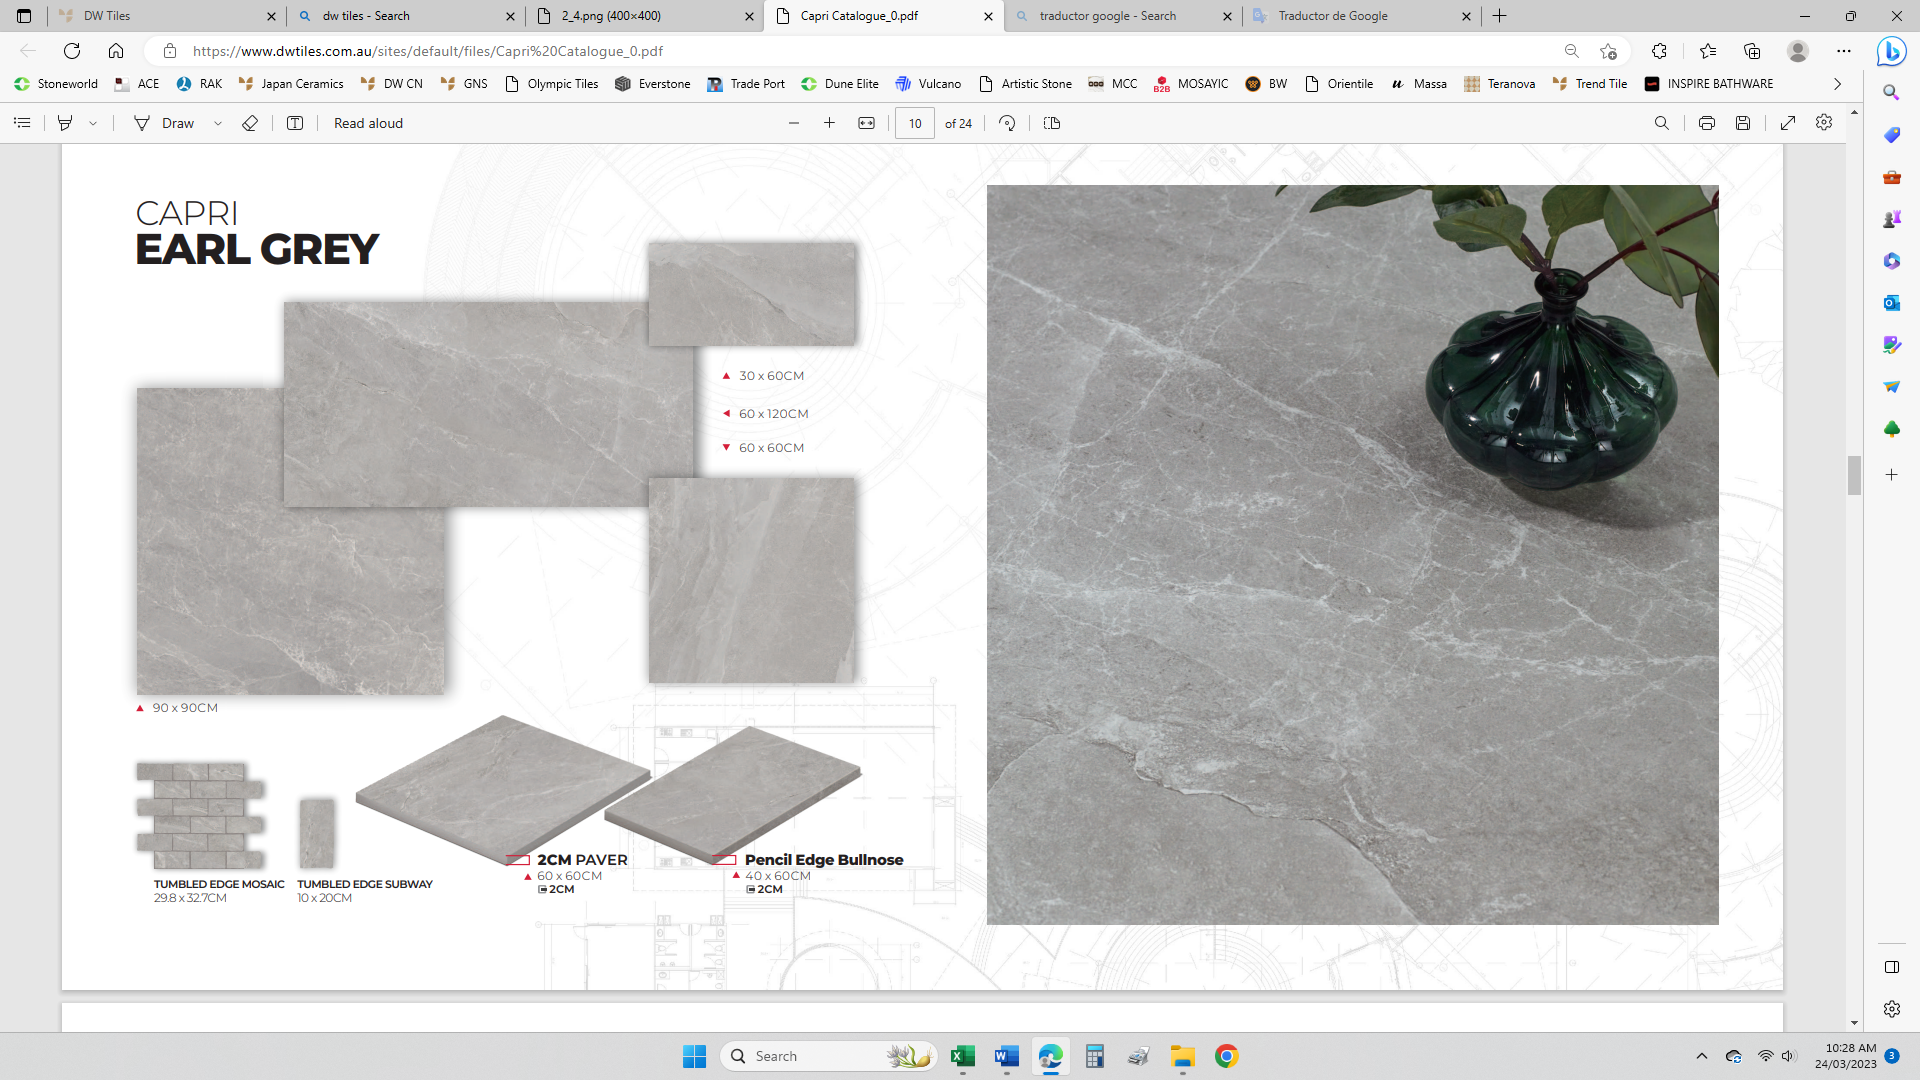Go to browser Home
1920x1080 pixels.
coord(116,51)
